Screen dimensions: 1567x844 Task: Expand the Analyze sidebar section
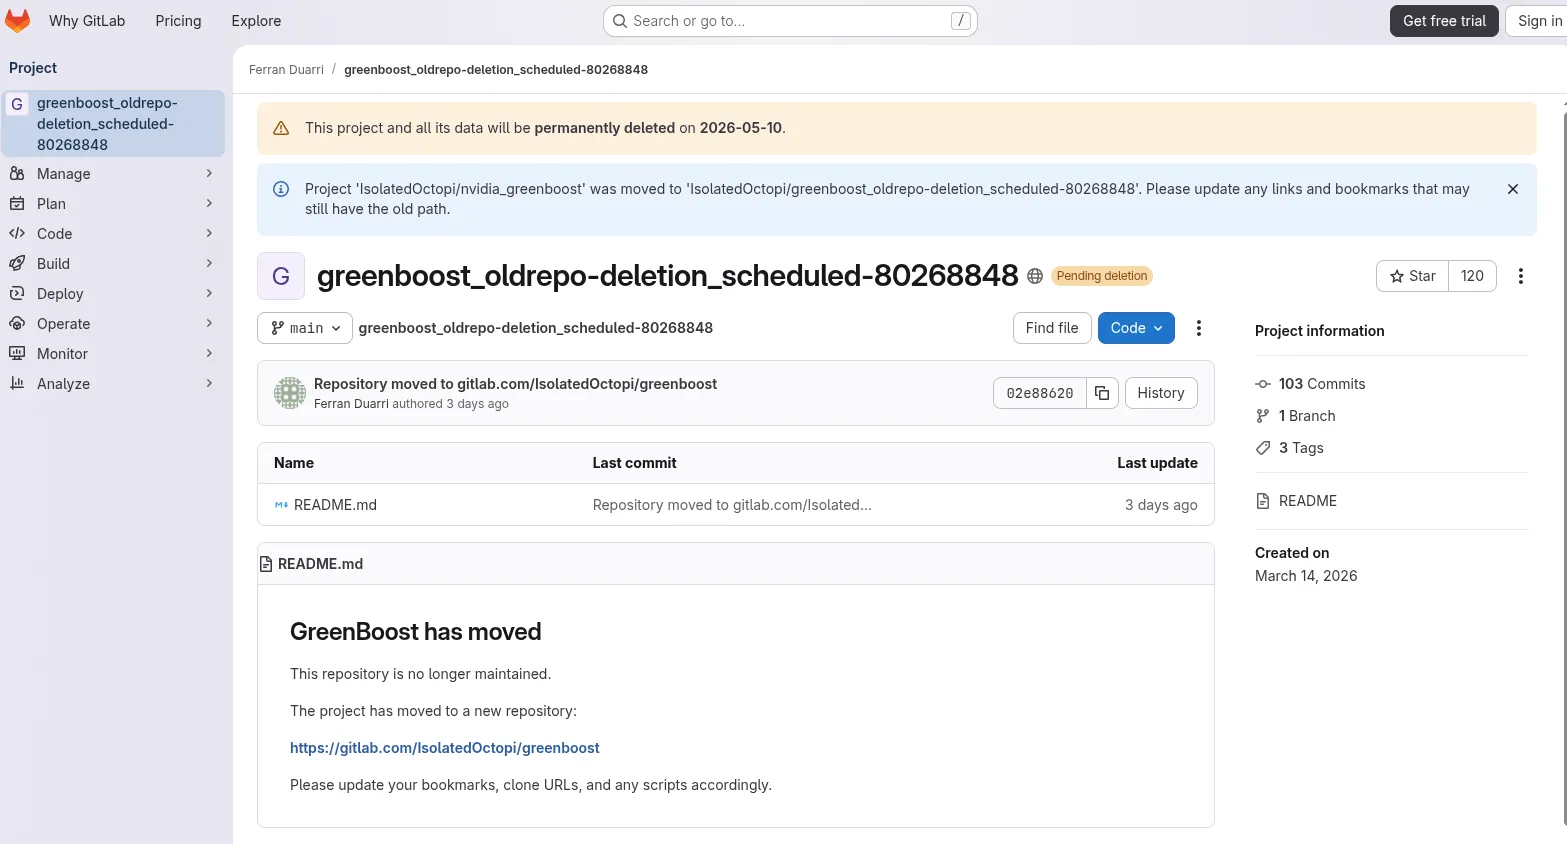click(112, 384)
